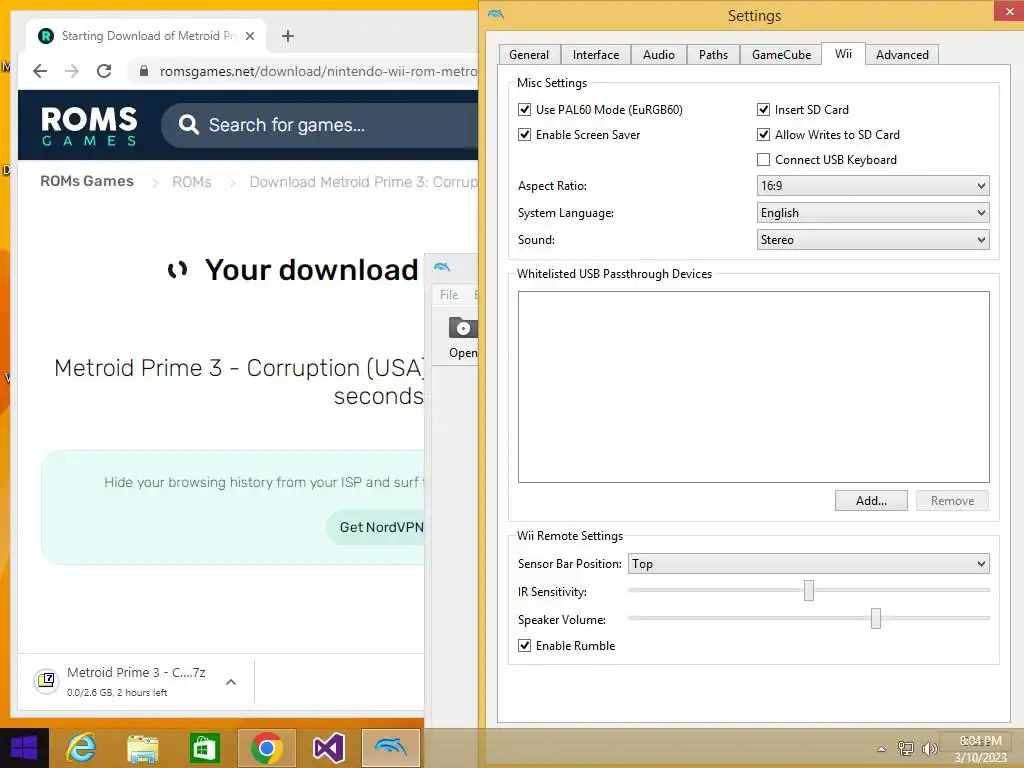Image resolution: width=1024 pixels, height=768 pixels.
Task: Switch to Chrome in taskbar
Action: coord(266,748)
